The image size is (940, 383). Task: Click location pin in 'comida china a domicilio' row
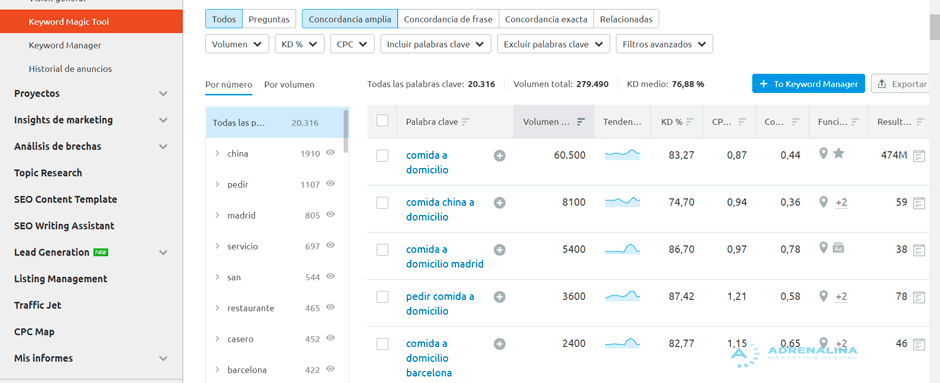(x=824, y=202)
